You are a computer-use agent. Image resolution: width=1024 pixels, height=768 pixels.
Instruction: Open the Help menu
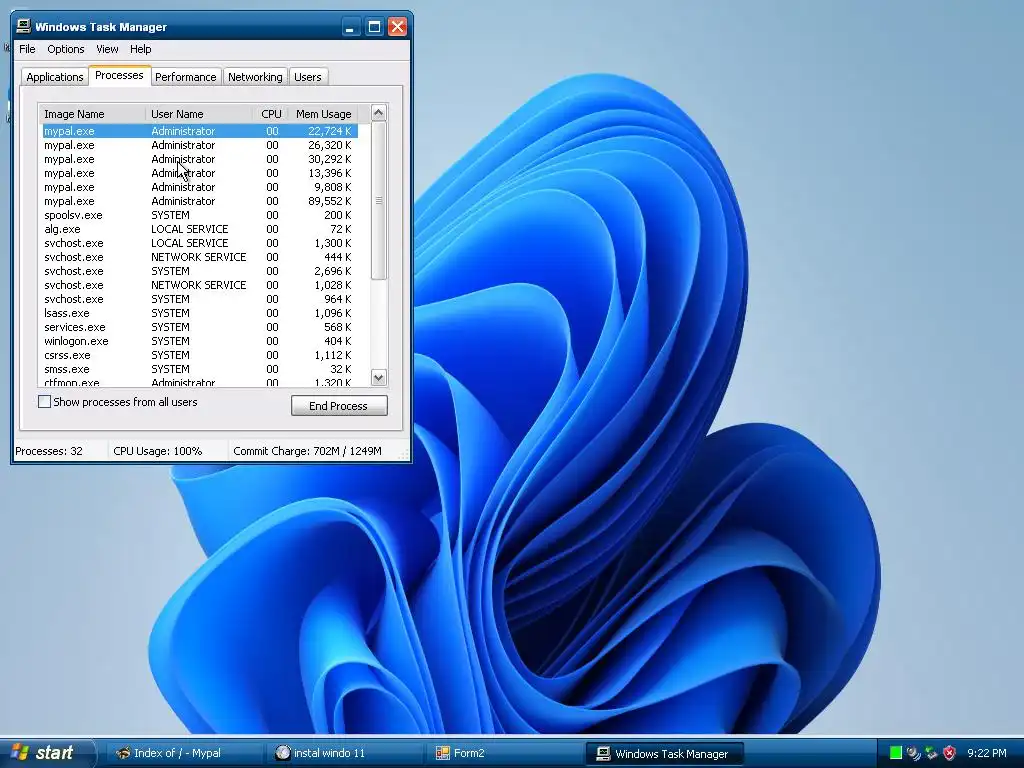pos(140,49)
